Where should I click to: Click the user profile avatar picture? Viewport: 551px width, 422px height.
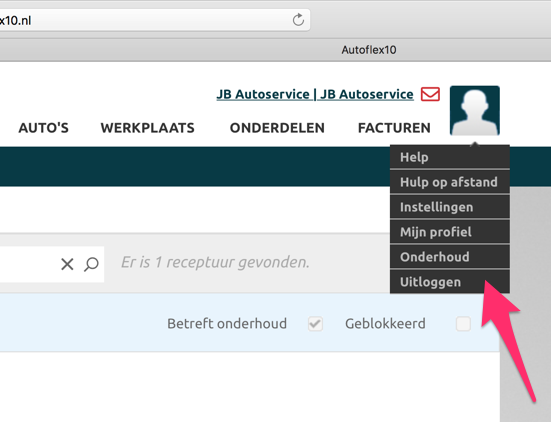pyautogui.click(x=475, y=110)
